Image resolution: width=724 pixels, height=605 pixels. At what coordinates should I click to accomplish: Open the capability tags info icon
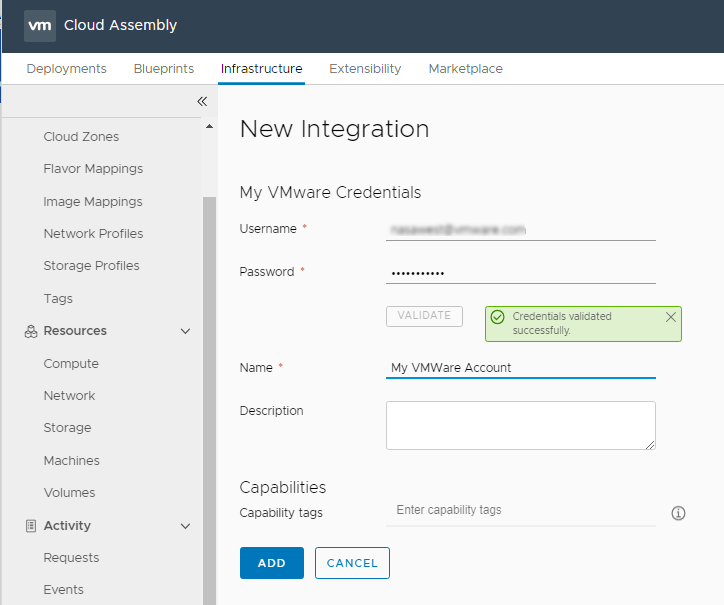pos(678,513)
